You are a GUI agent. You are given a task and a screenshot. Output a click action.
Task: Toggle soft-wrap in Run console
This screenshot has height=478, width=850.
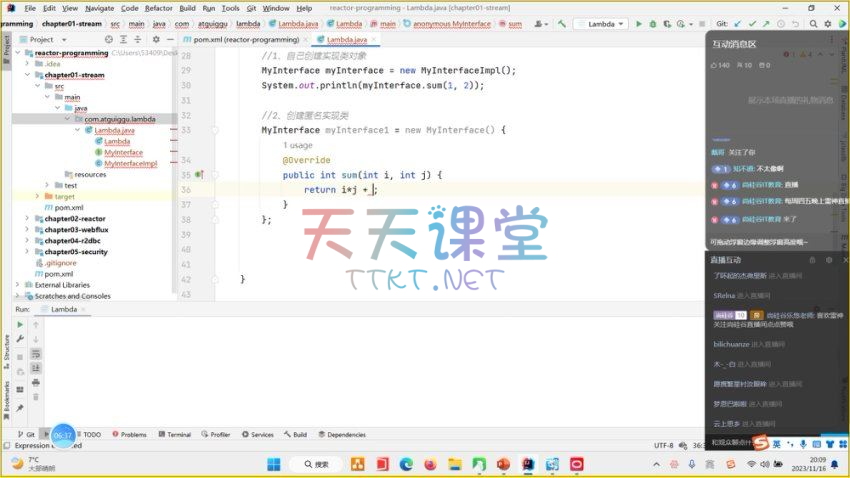pyautogui.click(x=36, y=353)
